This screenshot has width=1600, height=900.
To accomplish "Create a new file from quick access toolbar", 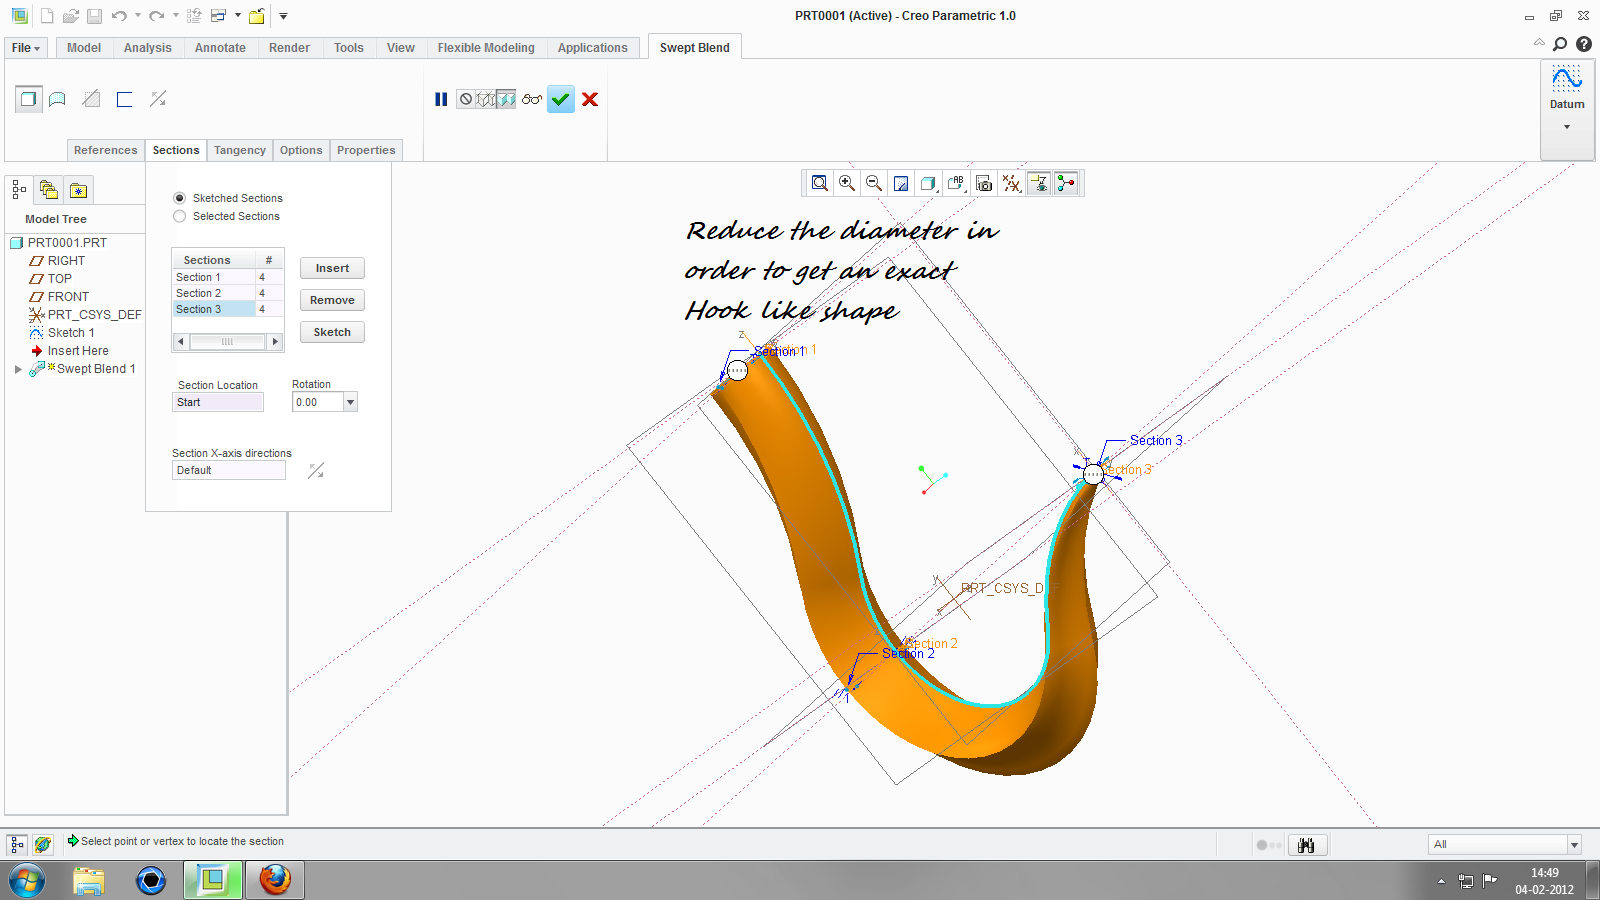I will click(47, 16).
